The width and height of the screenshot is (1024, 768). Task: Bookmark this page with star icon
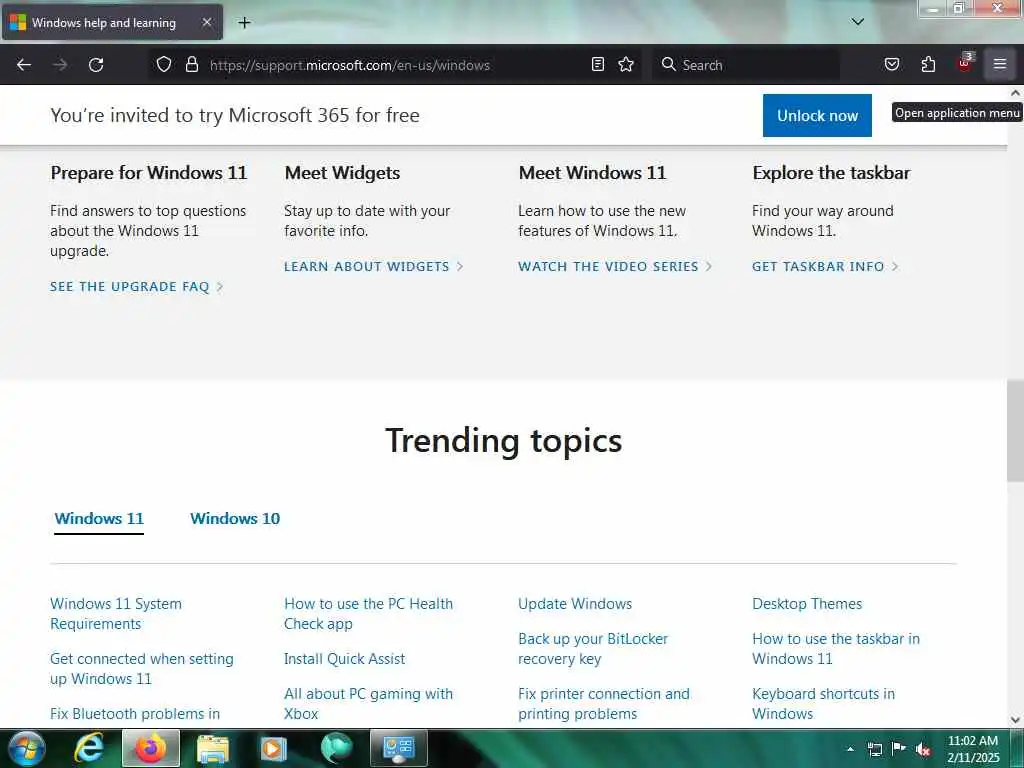626,64
